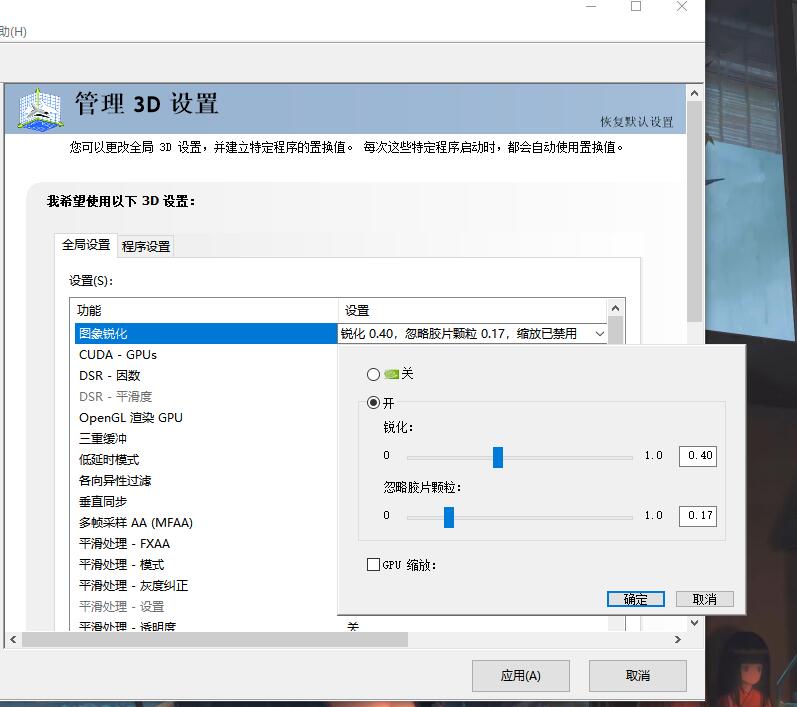
Task: Click page vertical scrollbar up arrow
Action: 694,94
